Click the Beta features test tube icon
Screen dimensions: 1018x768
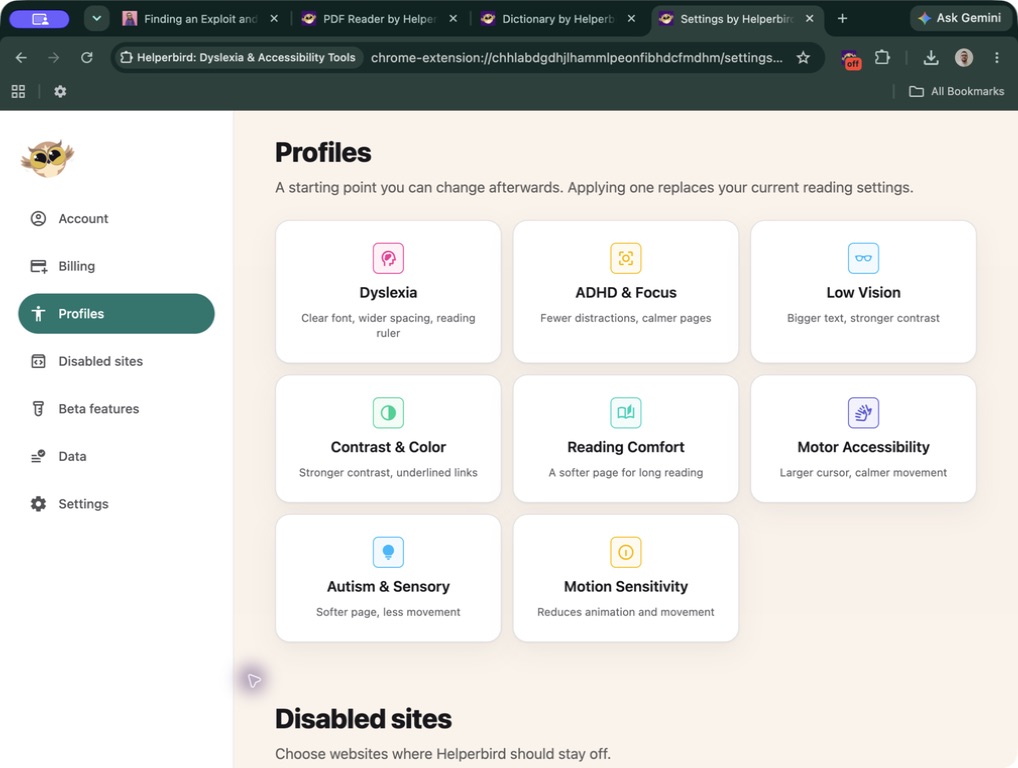[38, 408]
